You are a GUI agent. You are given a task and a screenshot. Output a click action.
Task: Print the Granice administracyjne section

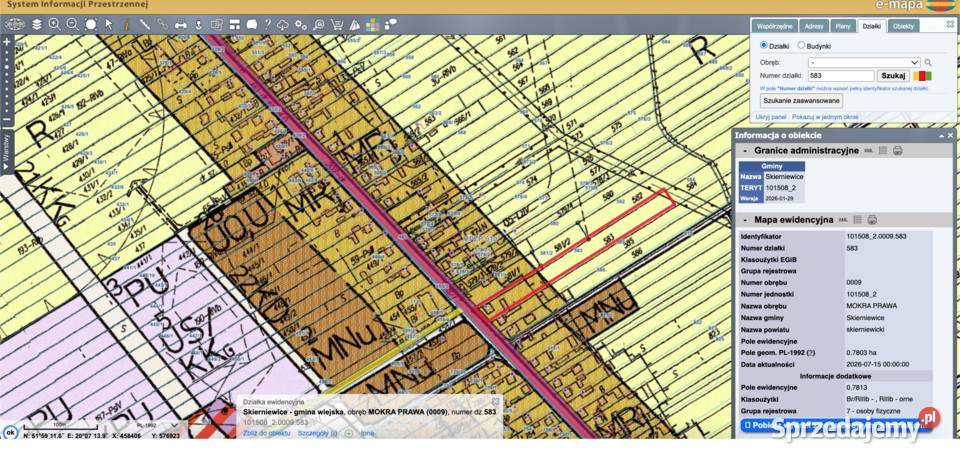pos(898,151)
